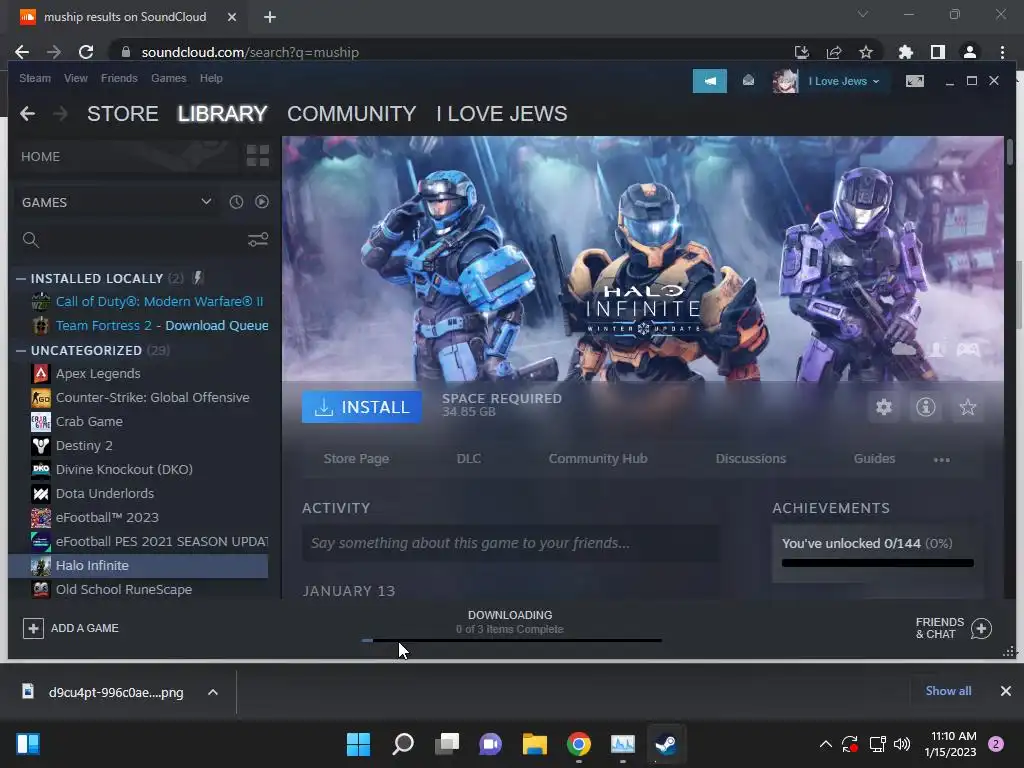Show hidden system tray icons chevron
1024x768 pixels.
click(x=825, y=744)
